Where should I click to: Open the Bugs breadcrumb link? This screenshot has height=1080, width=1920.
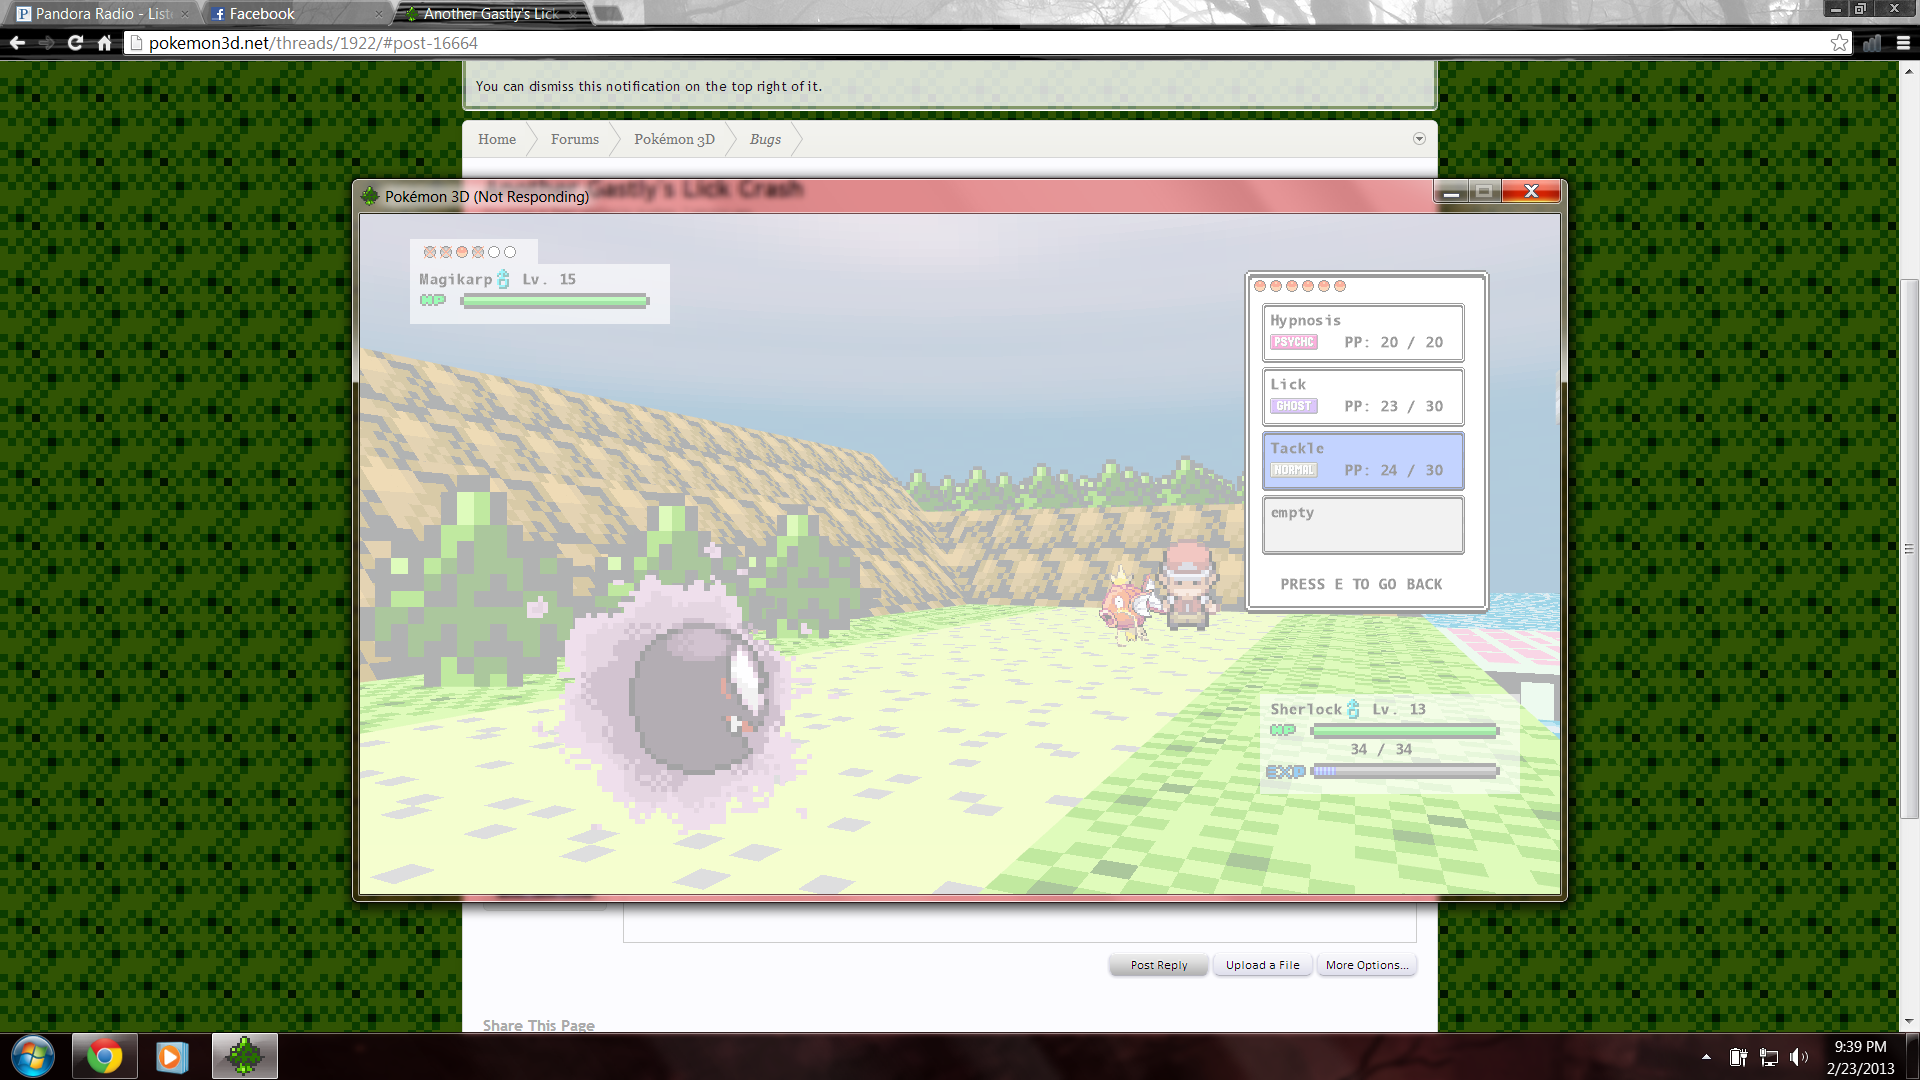tap(765, 139)
